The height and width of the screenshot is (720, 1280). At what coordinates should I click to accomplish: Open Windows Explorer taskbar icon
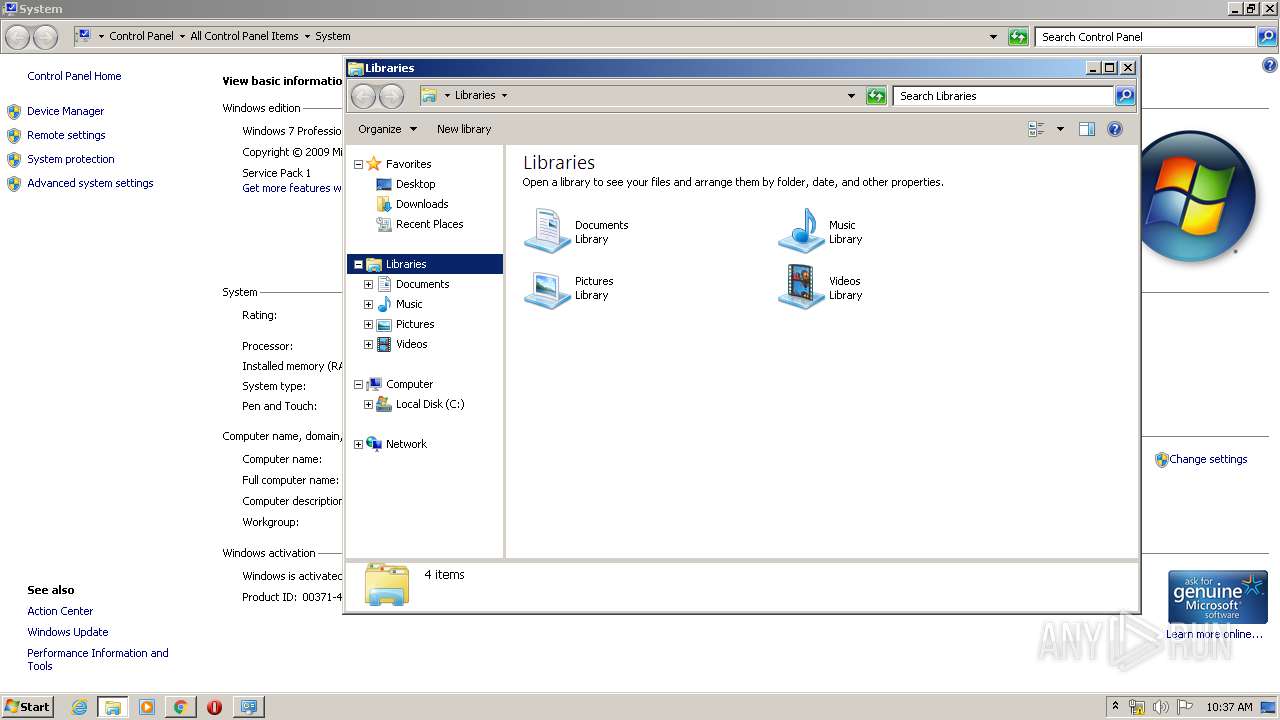click(x=113, y=707)
